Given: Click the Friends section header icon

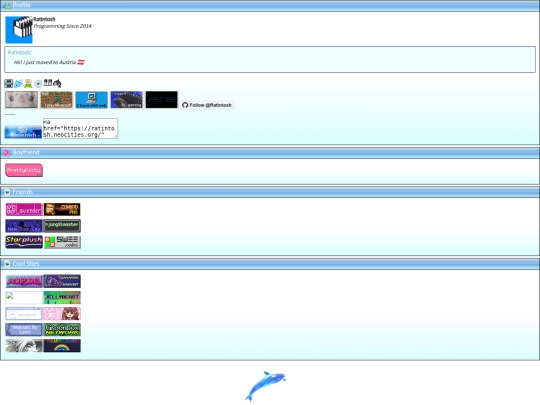Looking at the screenshot, I should click(7, 192).
